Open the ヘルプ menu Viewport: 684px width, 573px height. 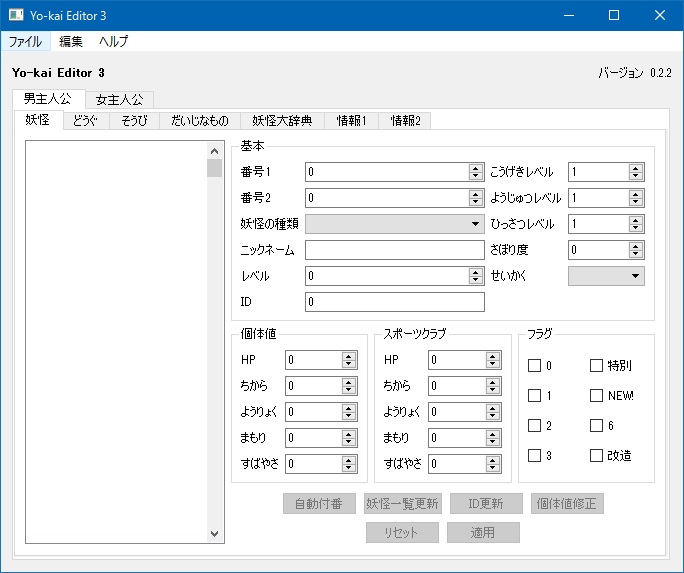tap(113, 41)
